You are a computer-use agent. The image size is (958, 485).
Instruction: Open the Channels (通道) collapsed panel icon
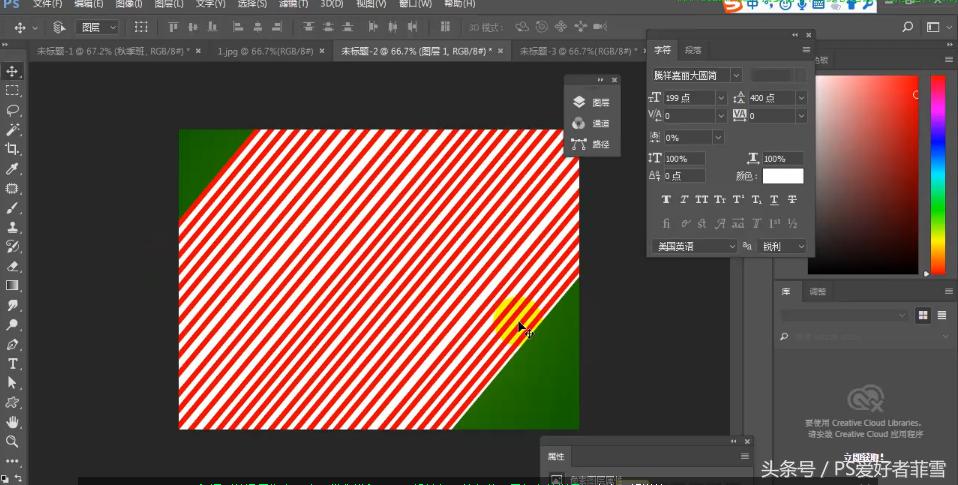pyautogui.click(x=579, y=123)
